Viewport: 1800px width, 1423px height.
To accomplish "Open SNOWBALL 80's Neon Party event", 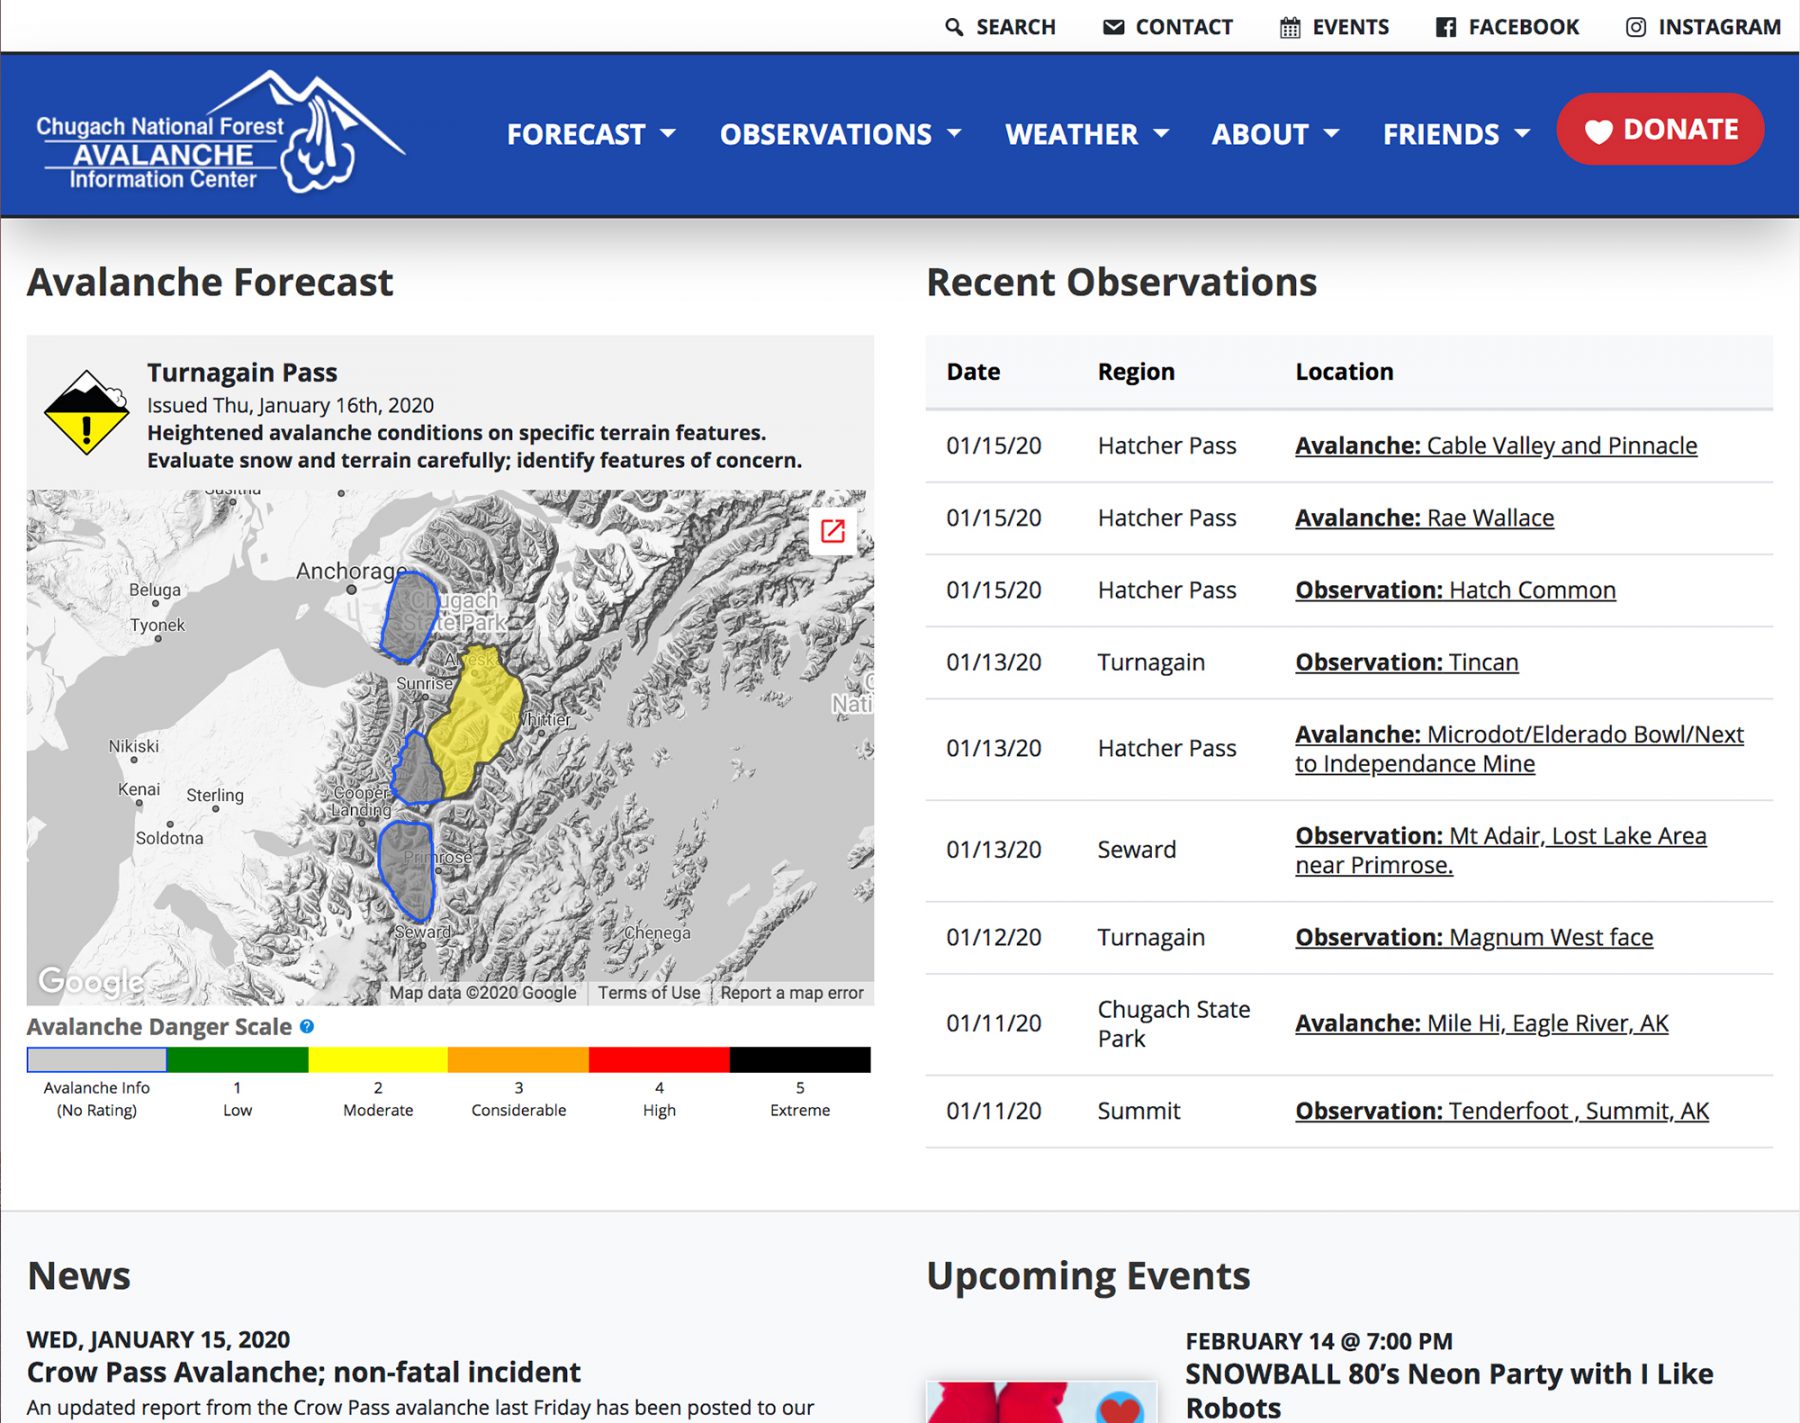I will (x=1449, y=1390).
